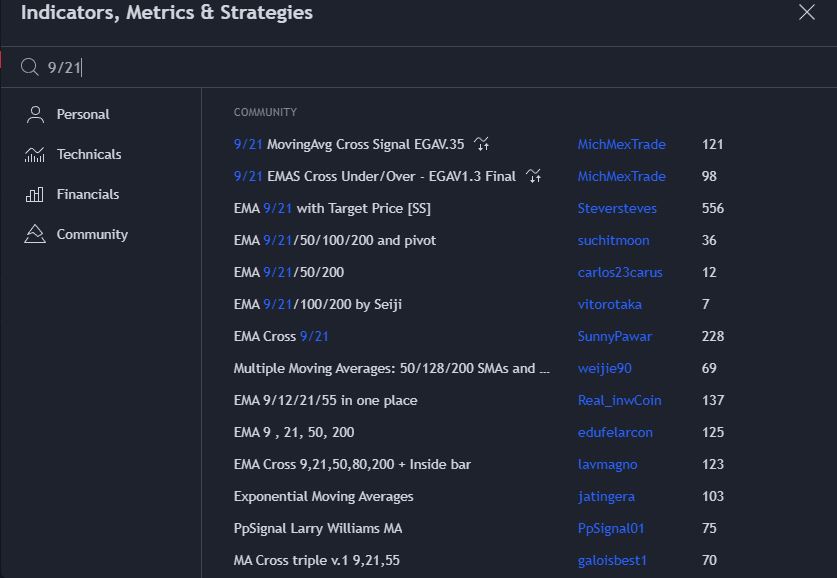Image resolution: width=837 pixels, height=578 pixels.
Task: Select PpSignal Larry Williams MA indicator
Action: coord(317,528)
